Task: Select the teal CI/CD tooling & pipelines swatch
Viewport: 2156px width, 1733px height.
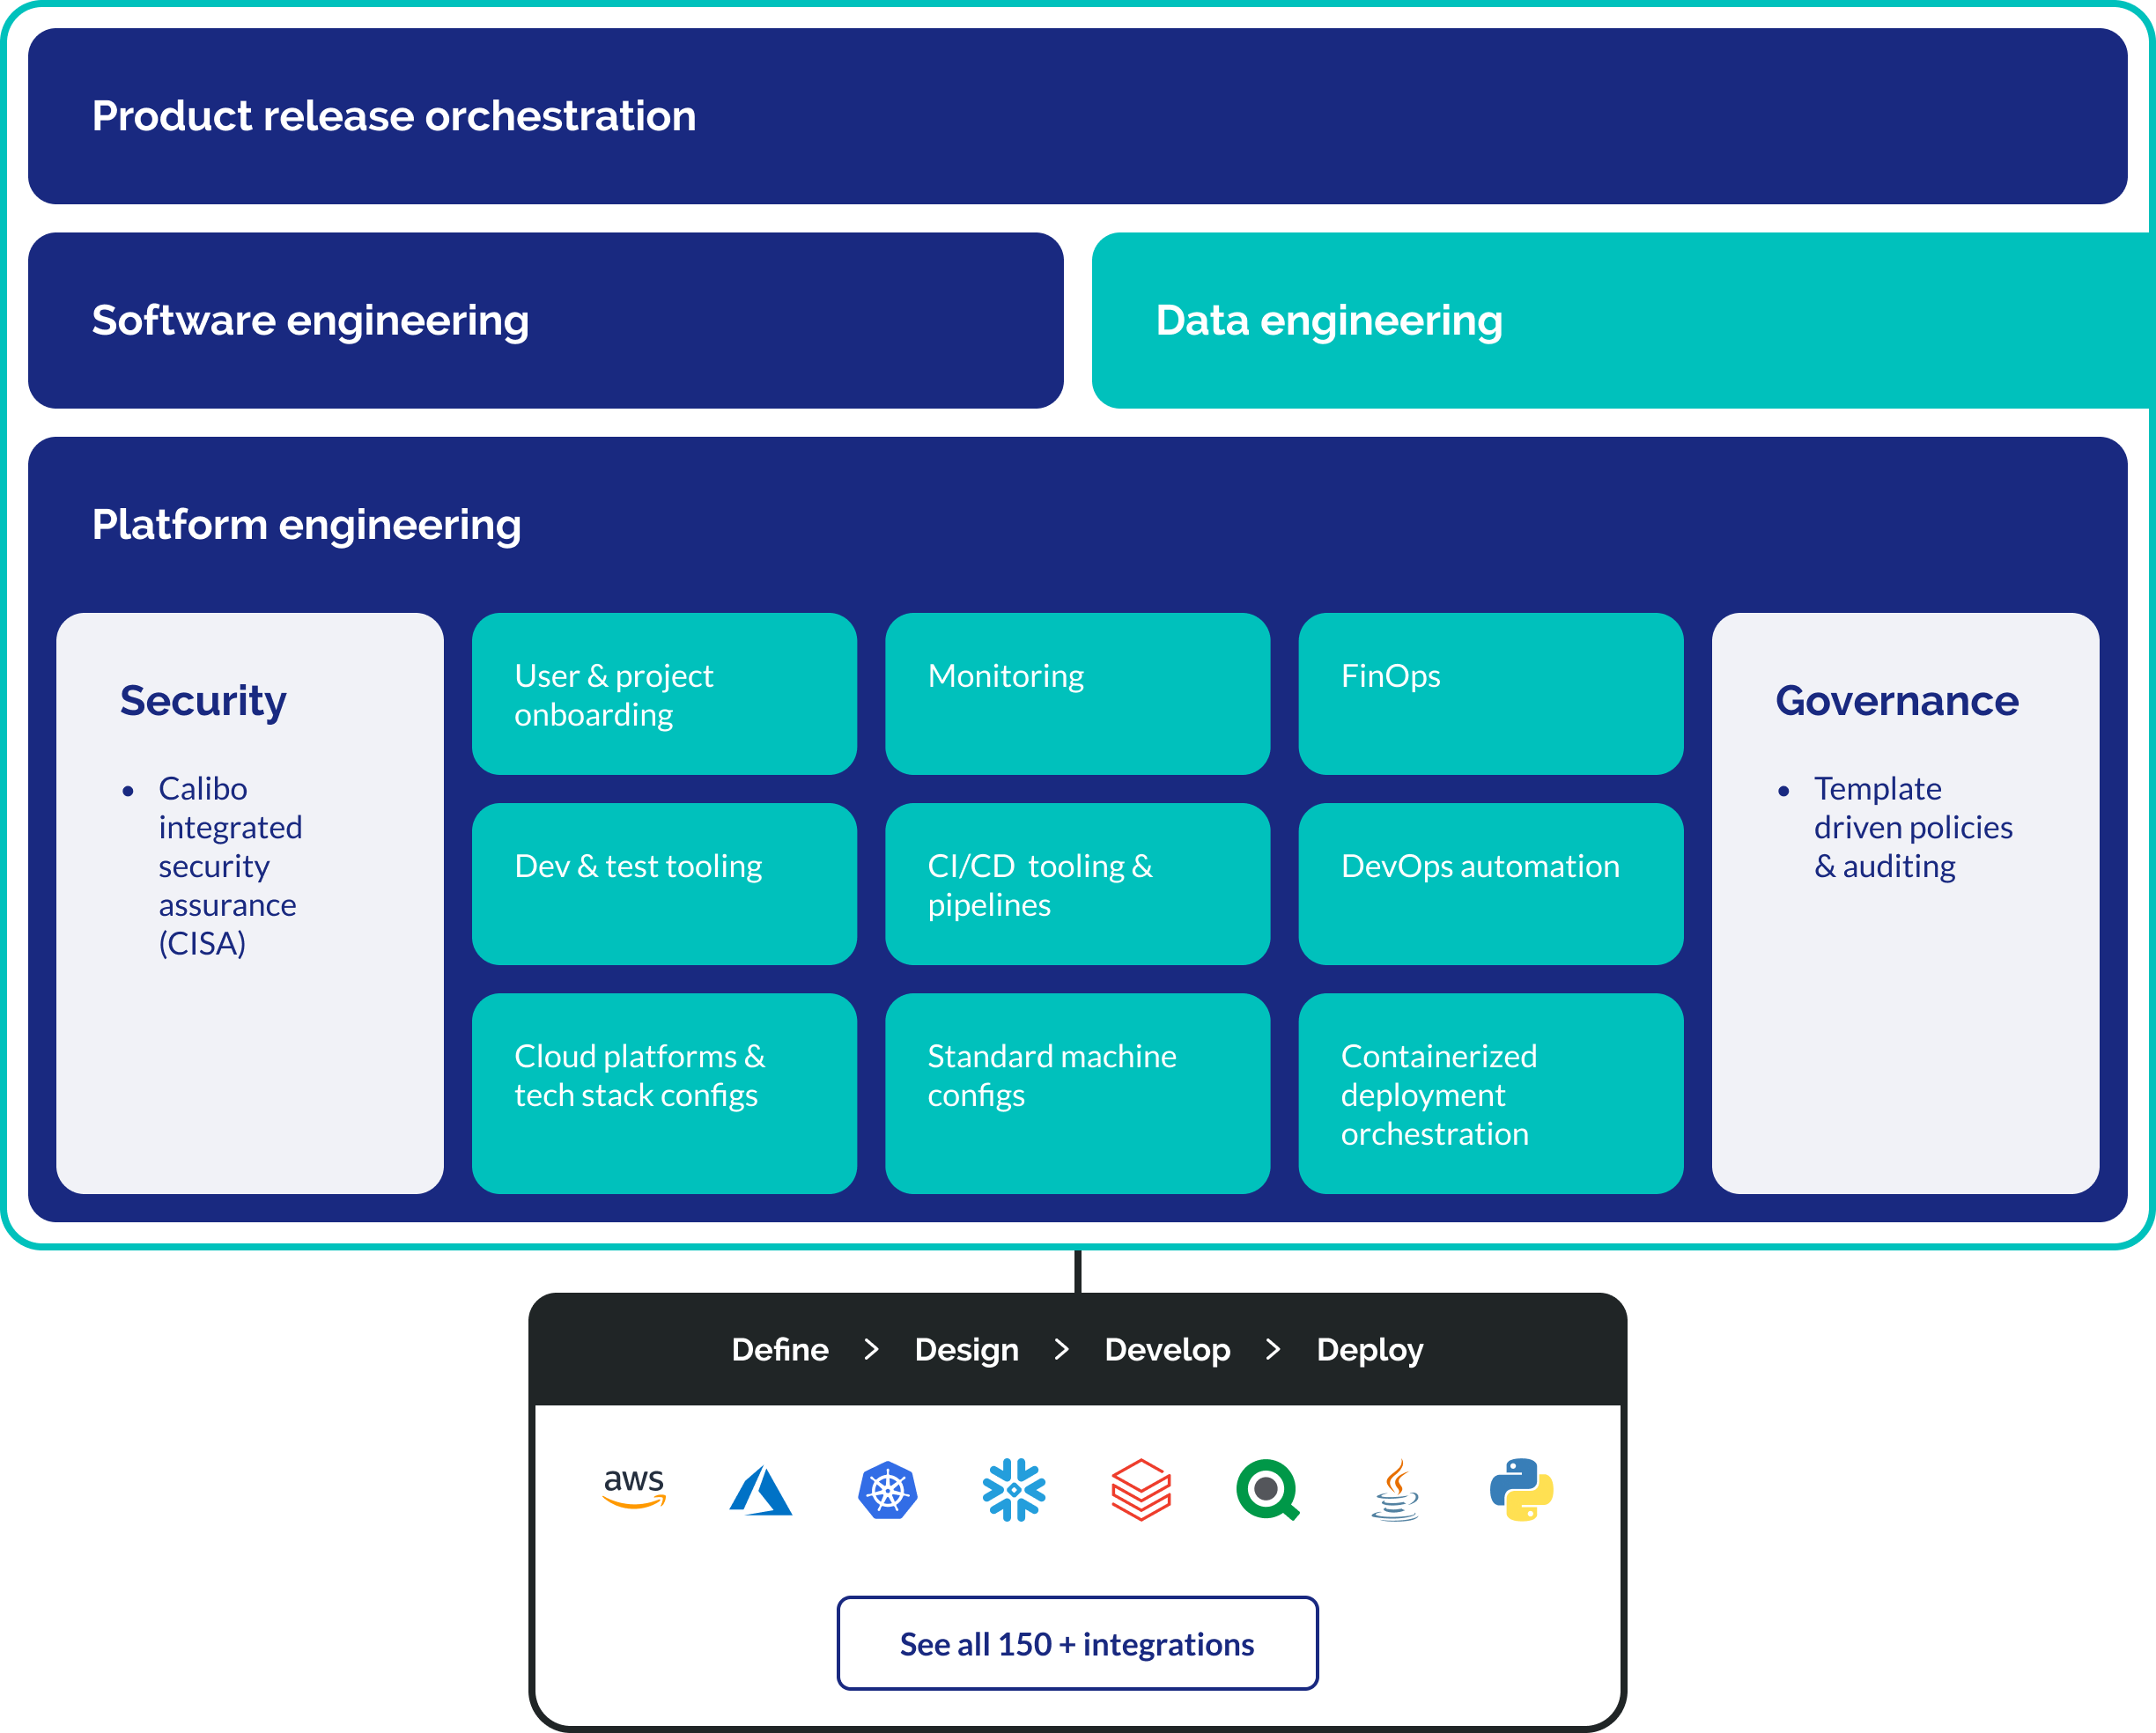Action: [x=1077, y=884]
